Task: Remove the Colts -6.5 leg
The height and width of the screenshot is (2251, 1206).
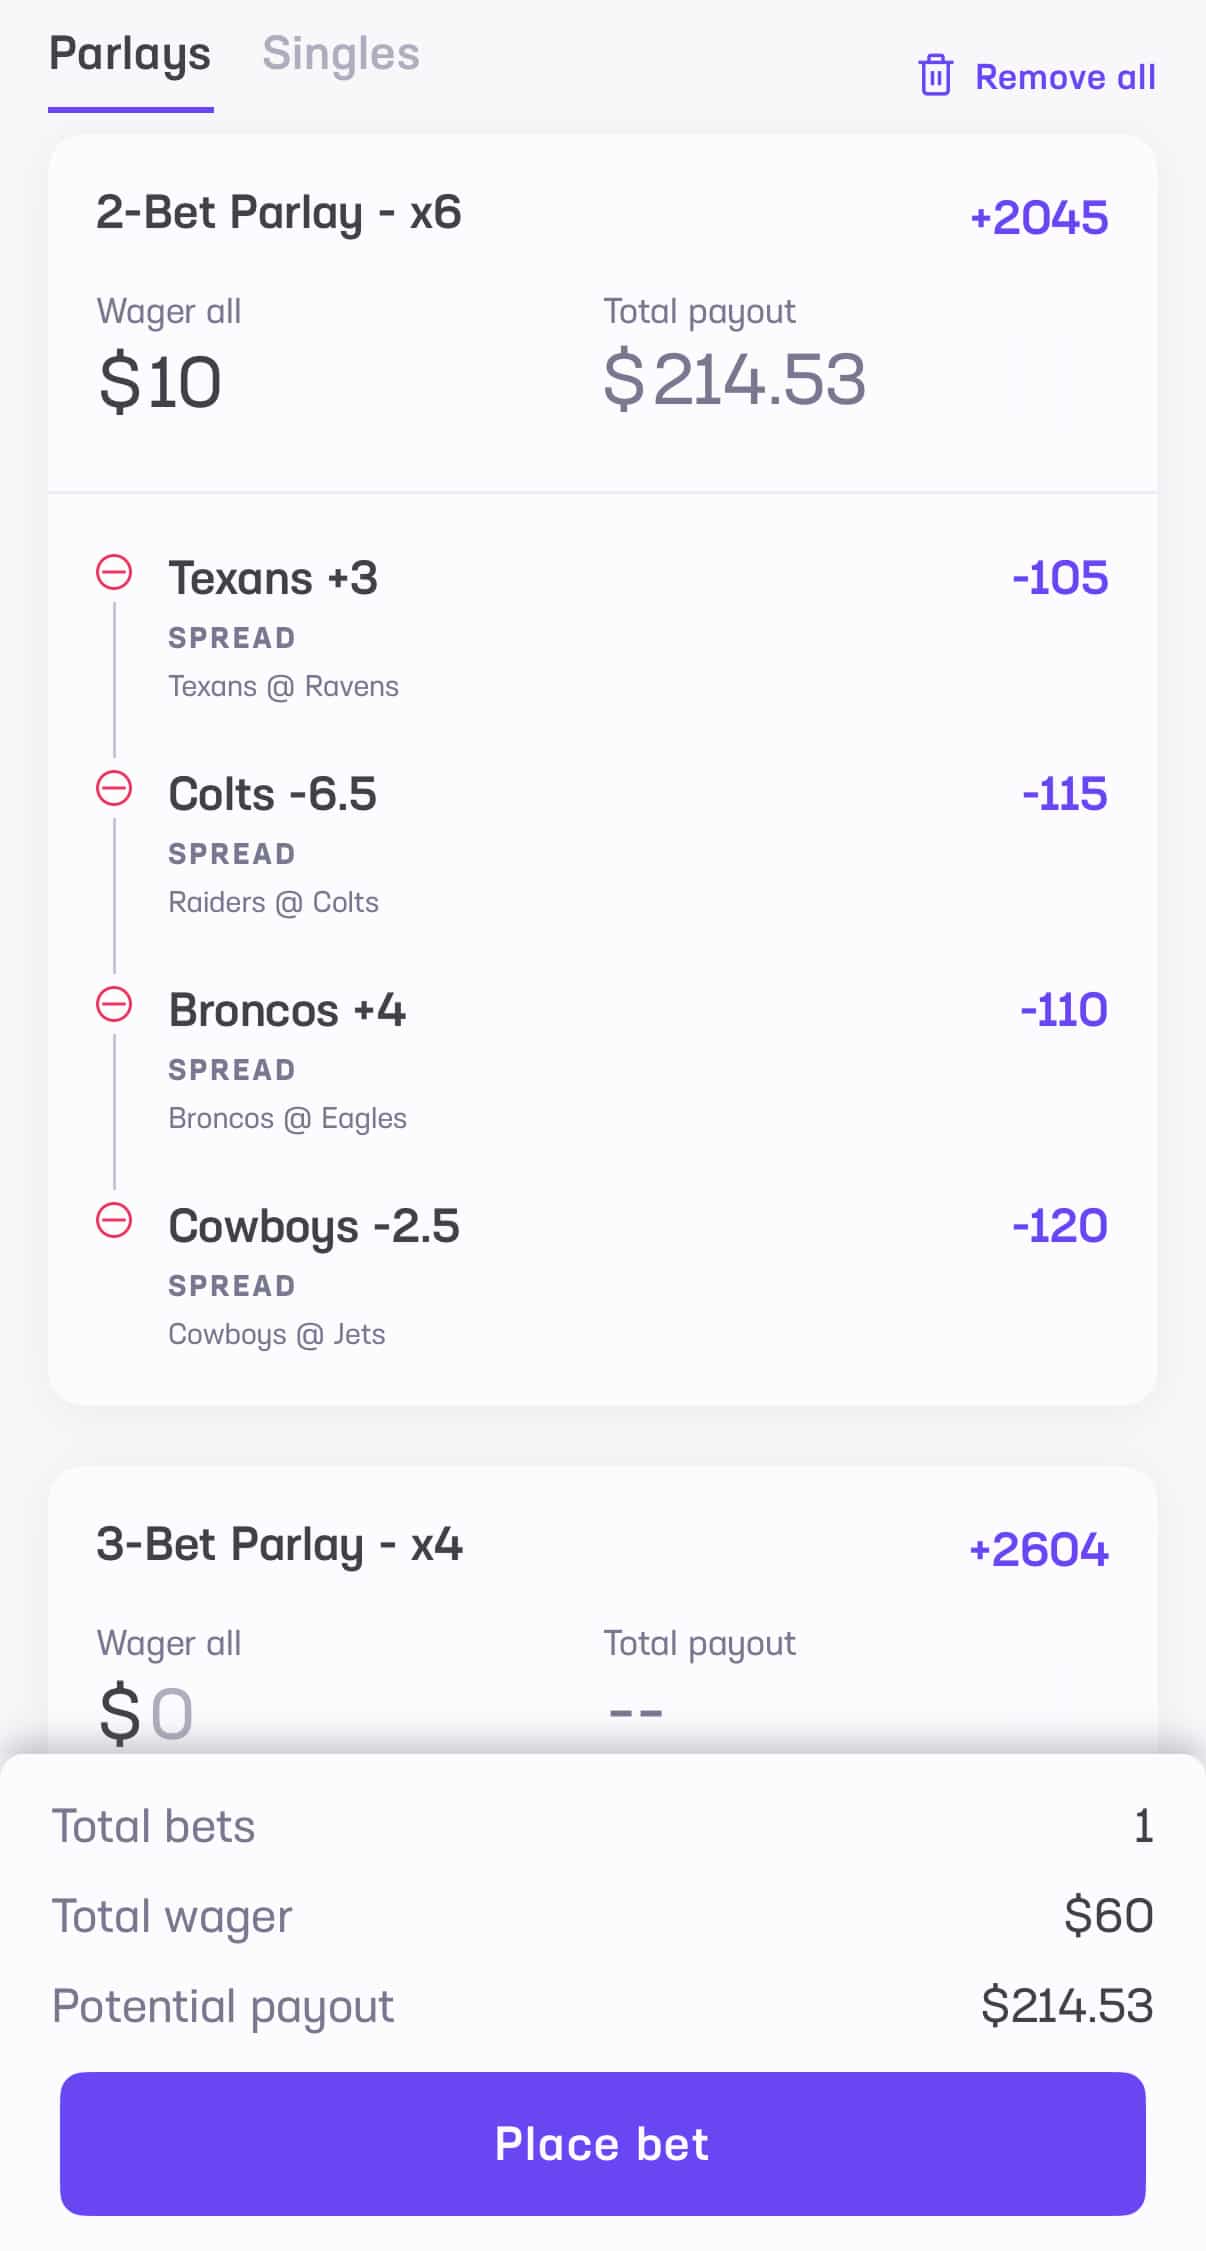Action: tap(114, 789)
